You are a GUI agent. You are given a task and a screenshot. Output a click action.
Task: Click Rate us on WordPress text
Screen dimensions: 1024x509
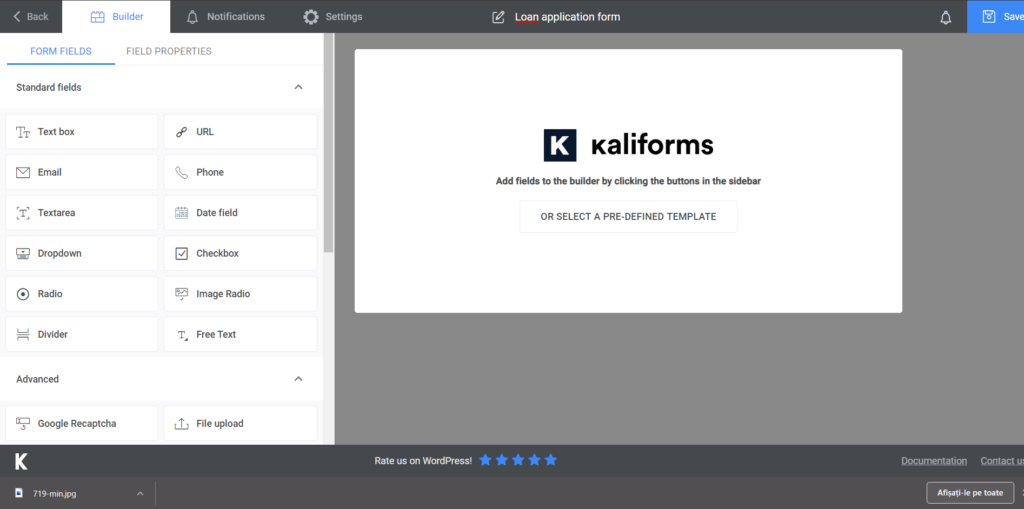pyautogui.click(x=423, y=461)
